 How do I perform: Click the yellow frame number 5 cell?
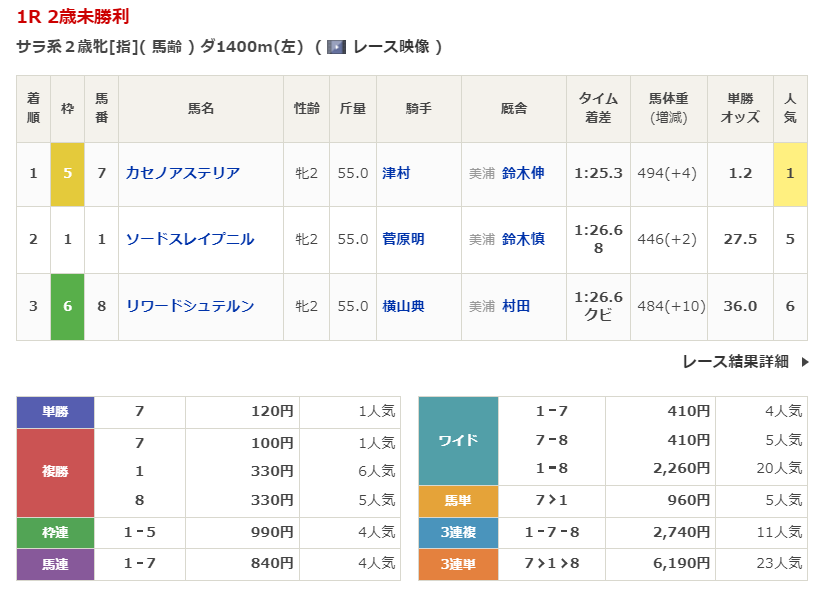pos(67,173)
